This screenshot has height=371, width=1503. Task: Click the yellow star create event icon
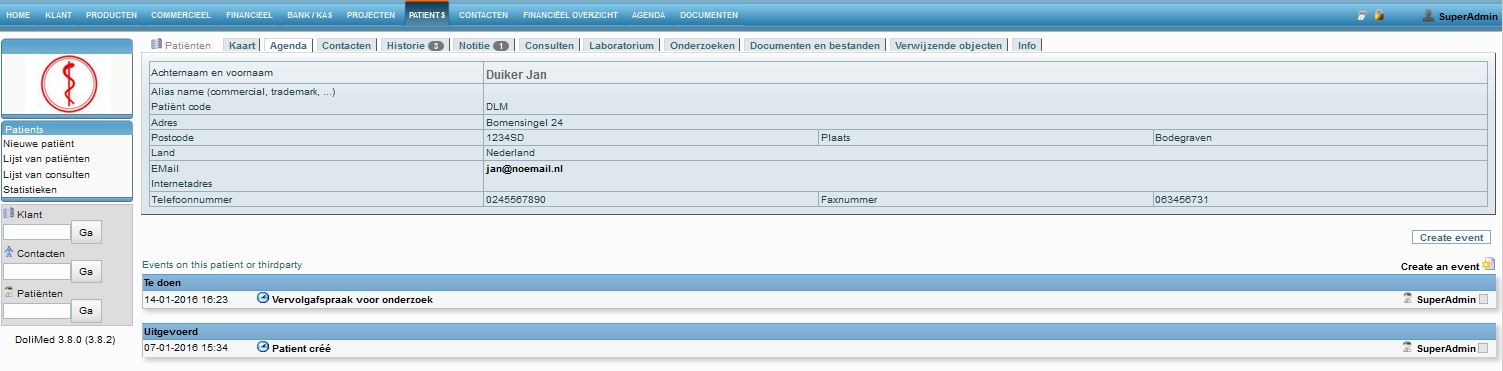click(1488, 265)
